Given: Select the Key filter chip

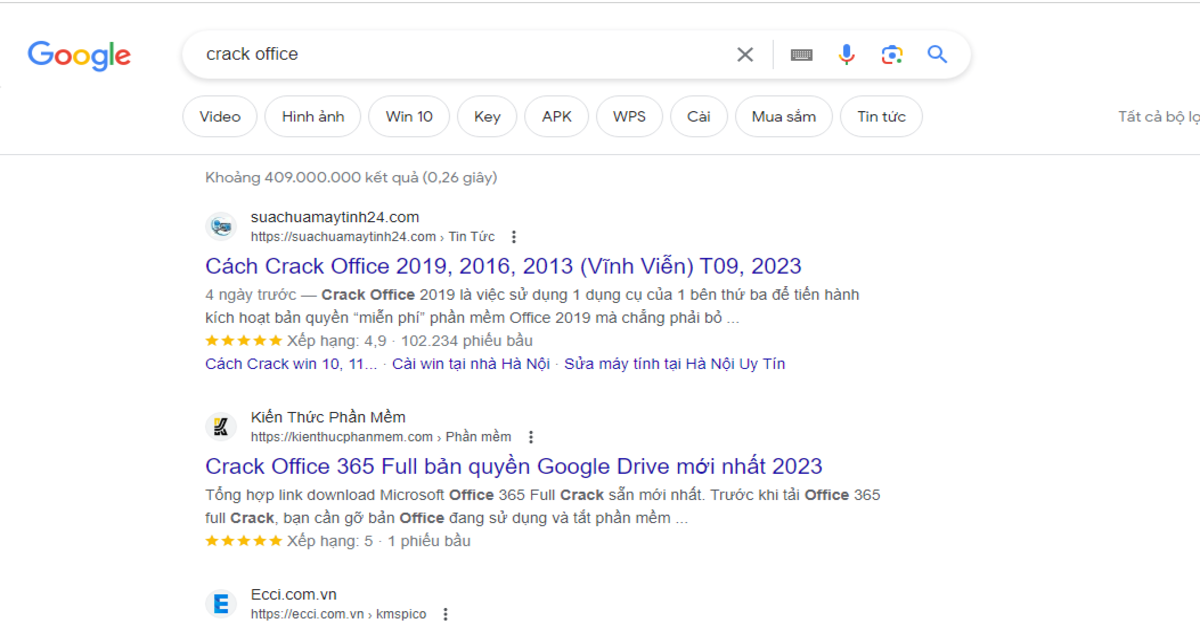Looking at the screenshot, I should pos(487,117).
